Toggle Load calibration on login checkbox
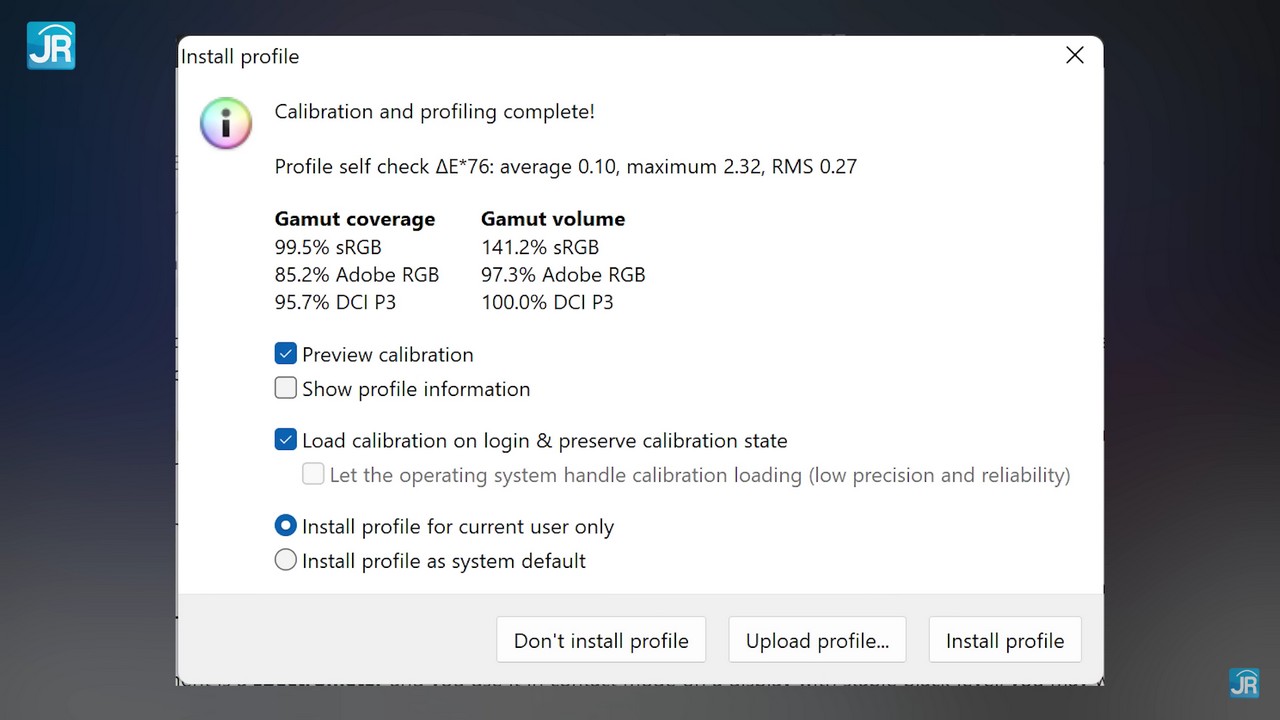Image resolution: width=1280 pixels, height=720 pixels. [286, 440]
